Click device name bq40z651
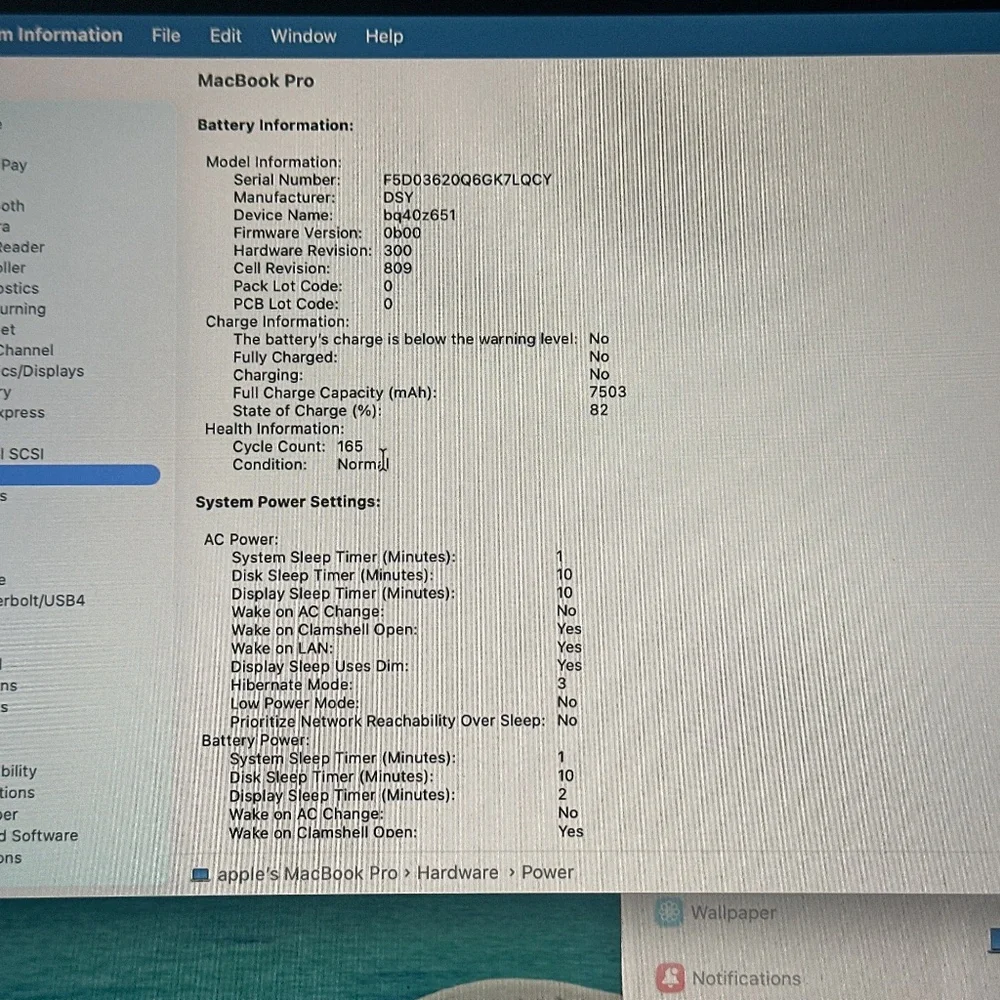This screenshot has width=1000, height=1000. coord(419,215)
